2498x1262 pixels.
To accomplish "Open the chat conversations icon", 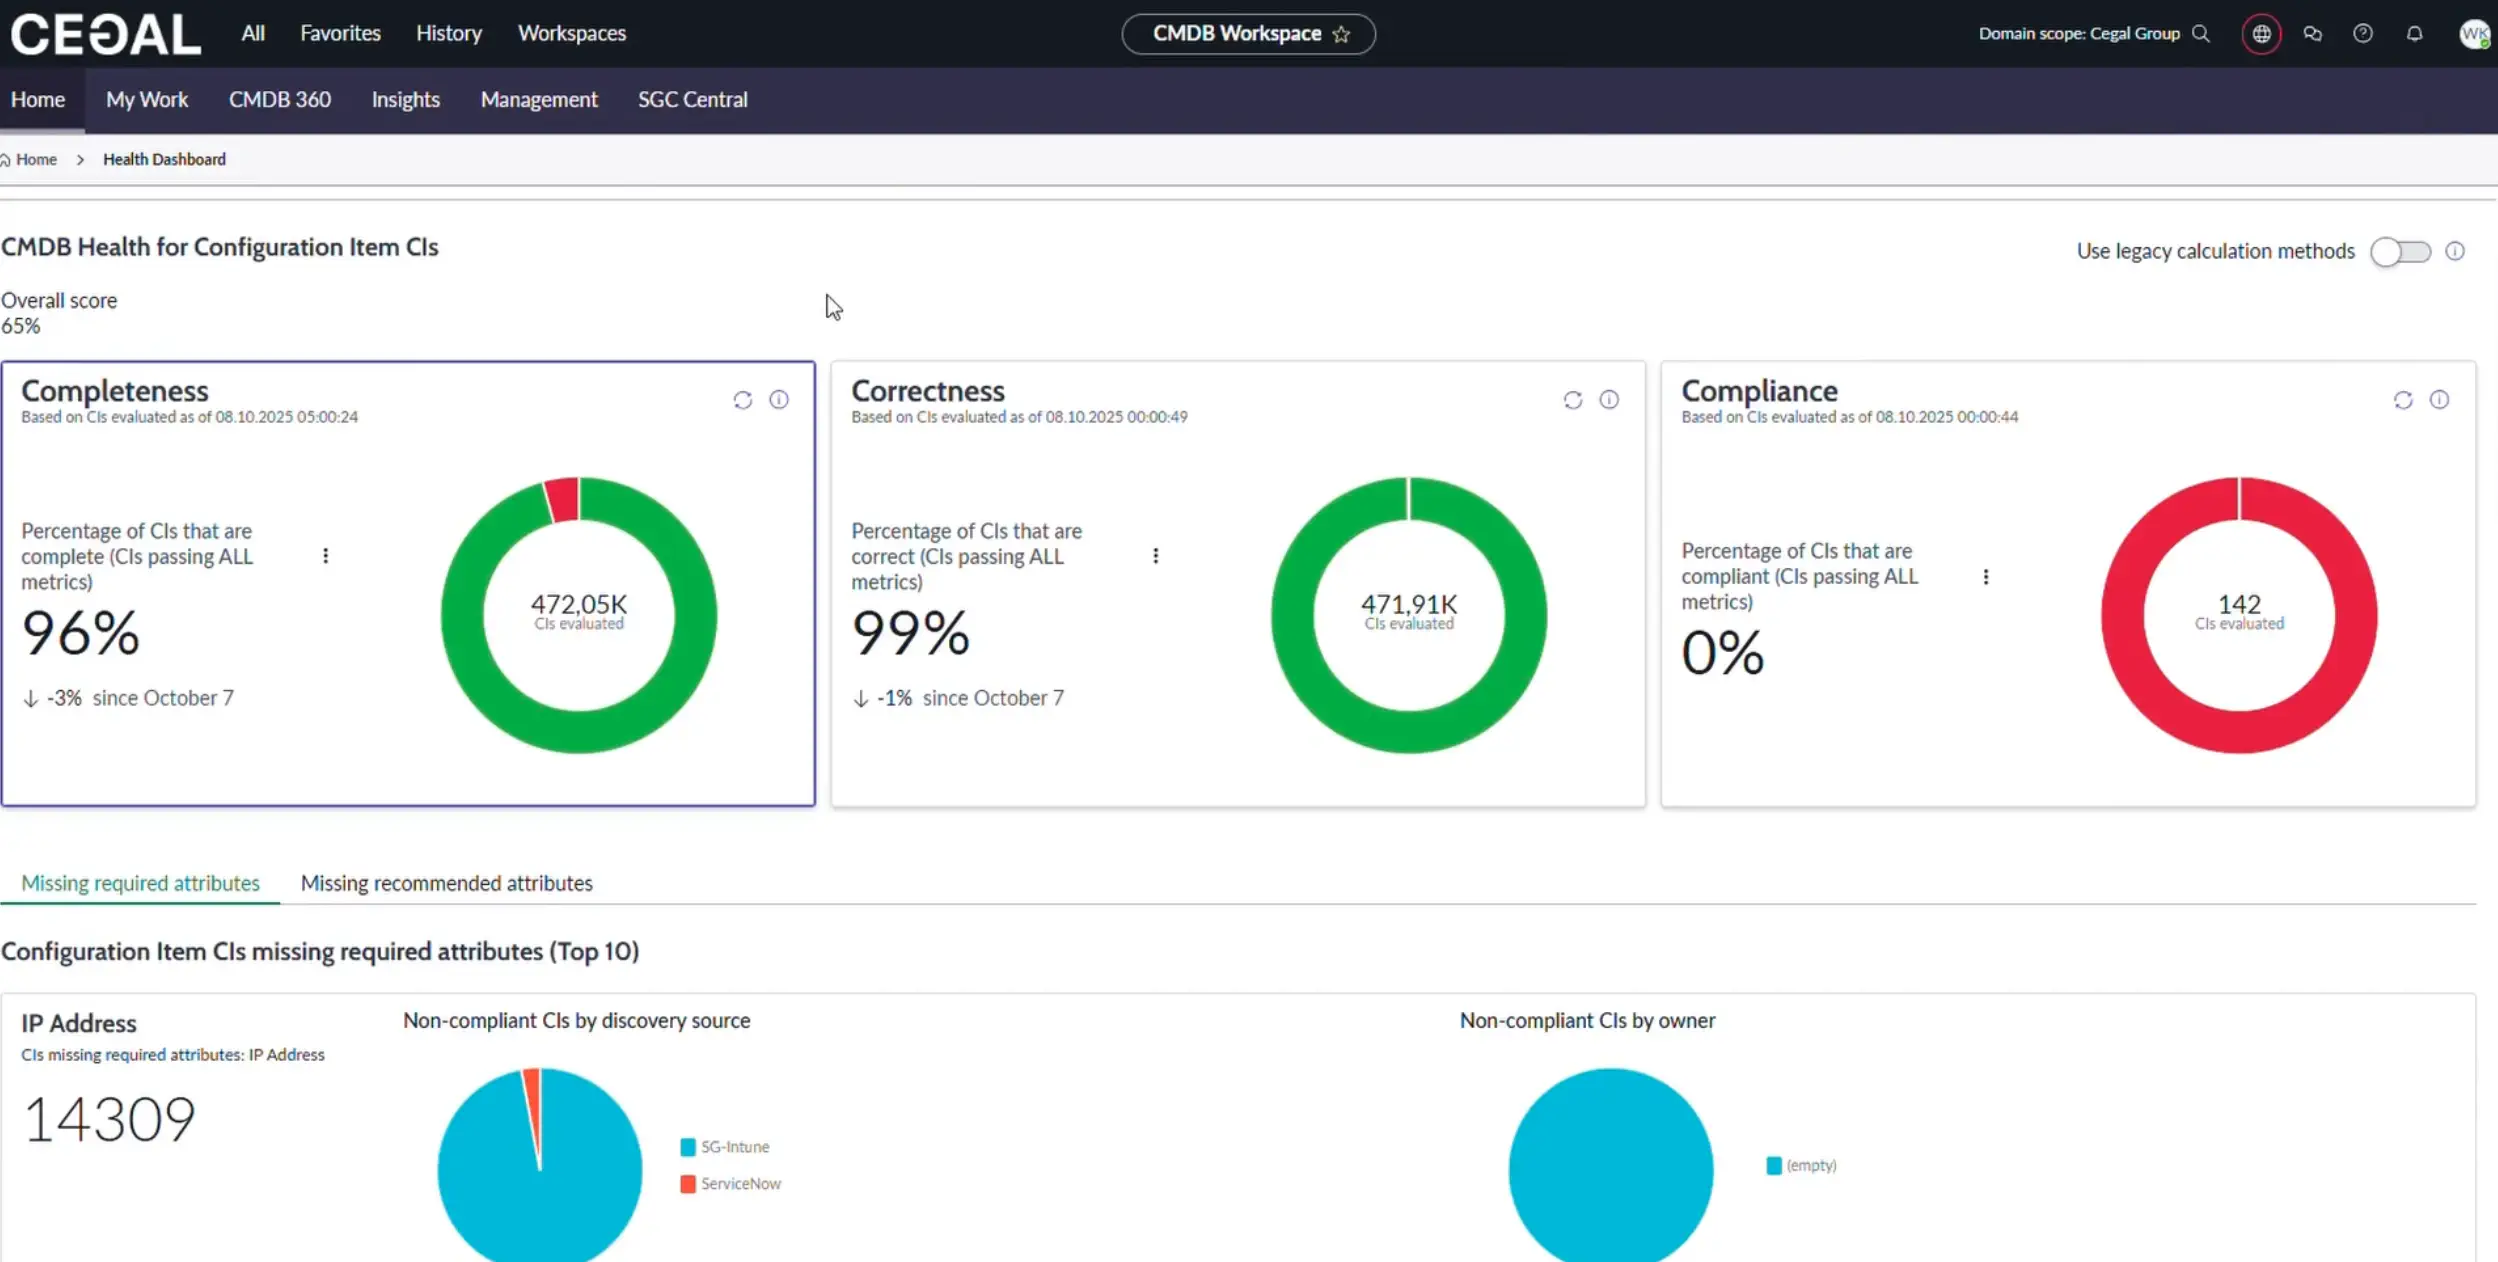I will click(2312, 34).
